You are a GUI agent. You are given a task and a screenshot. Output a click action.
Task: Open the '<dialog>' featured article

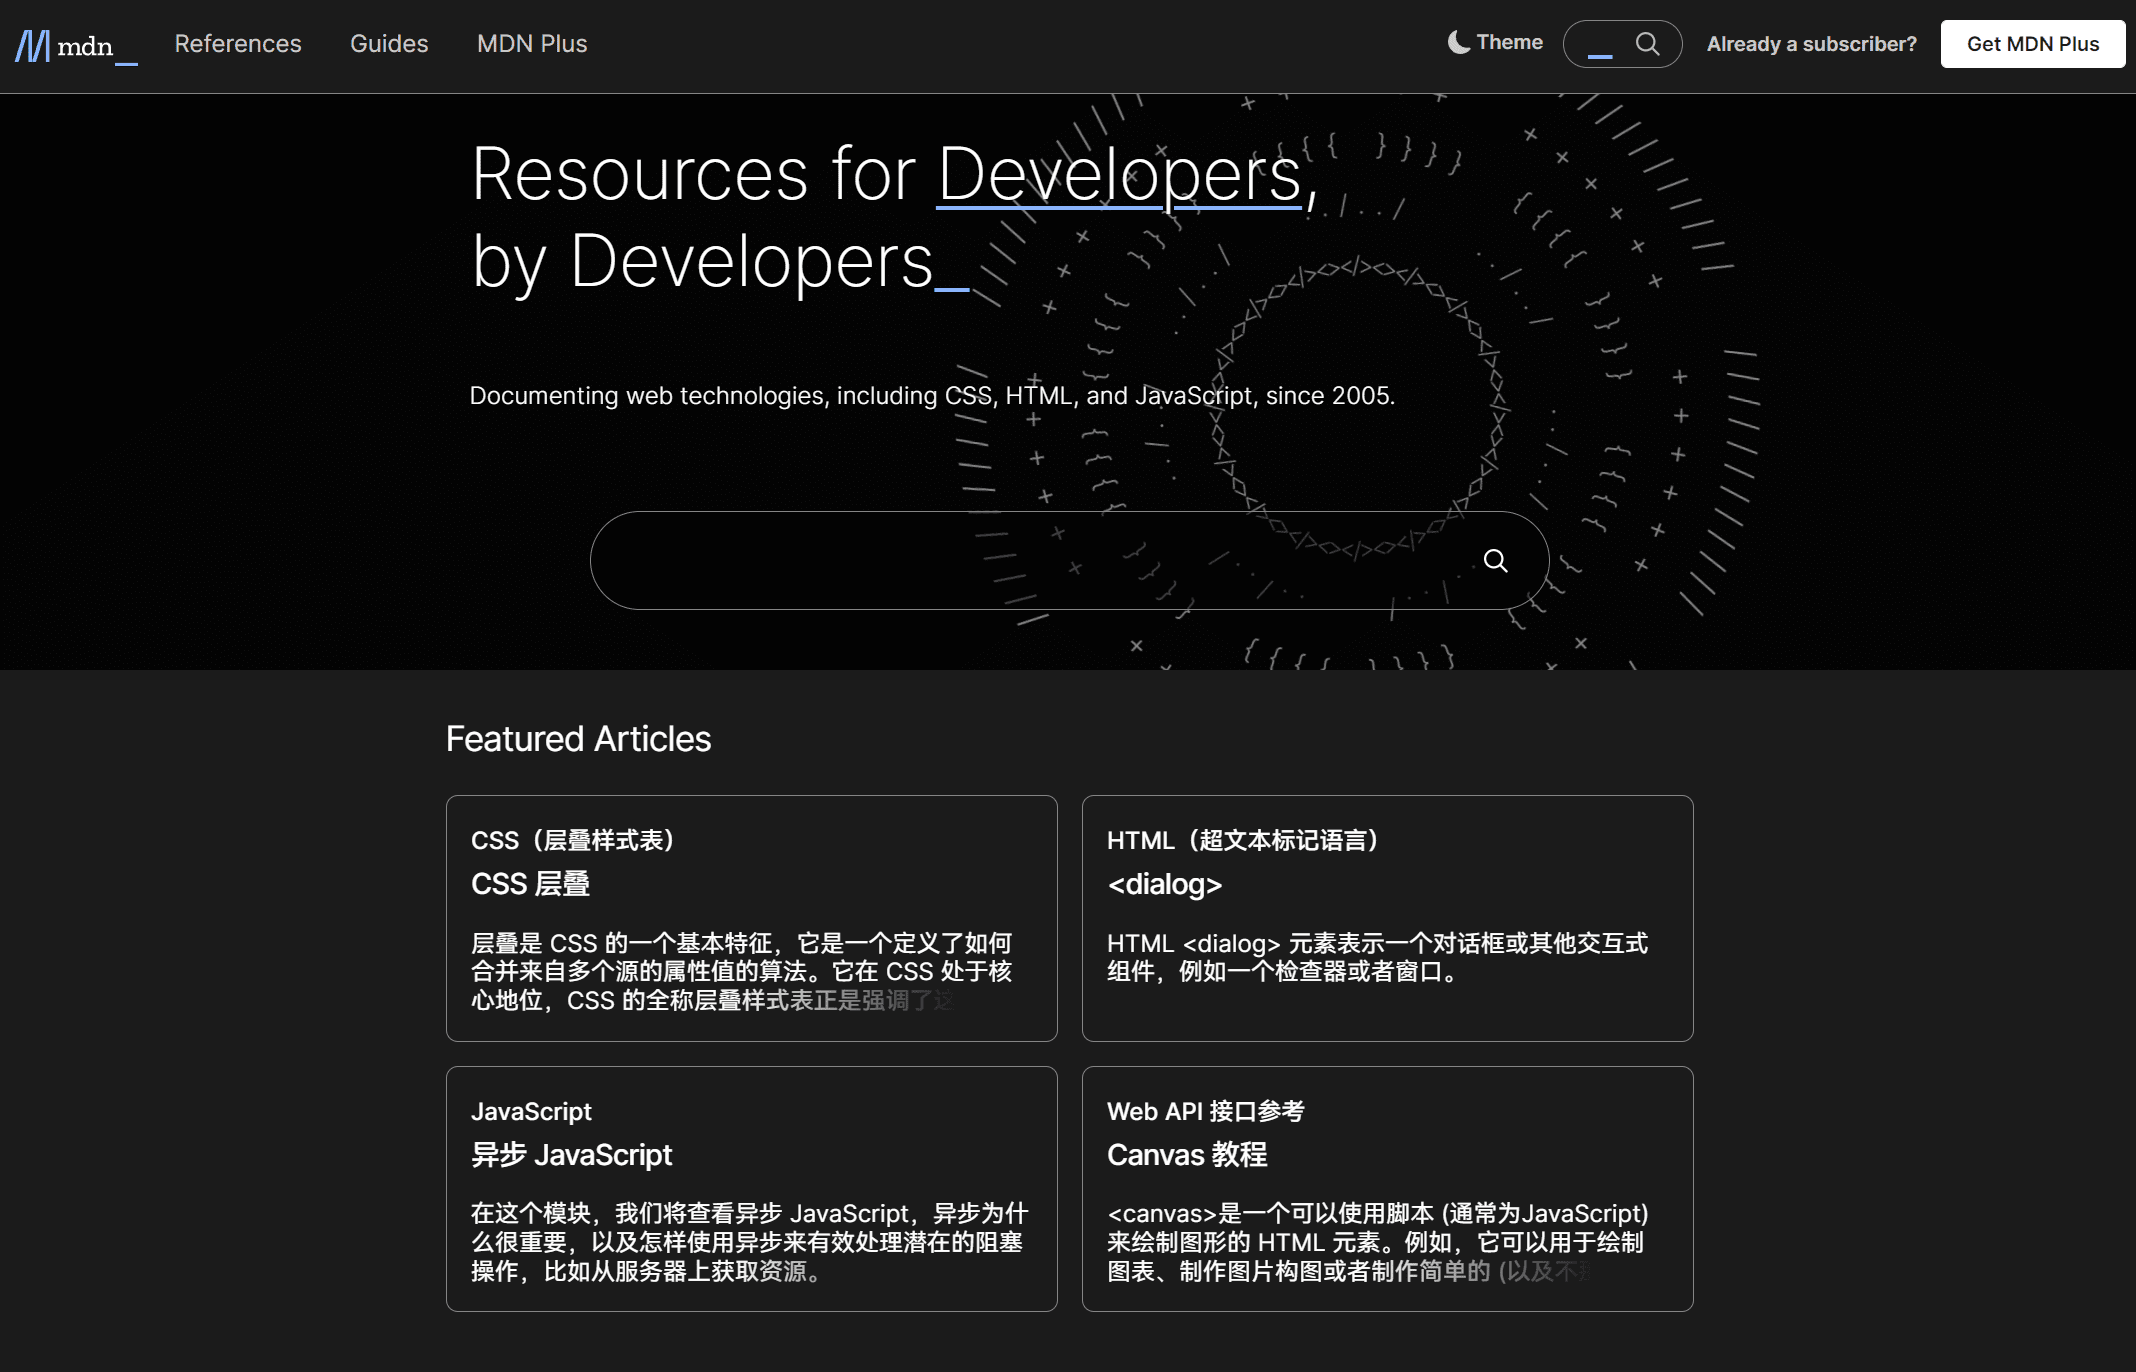pyautogui.click(x=1165, y=884)
